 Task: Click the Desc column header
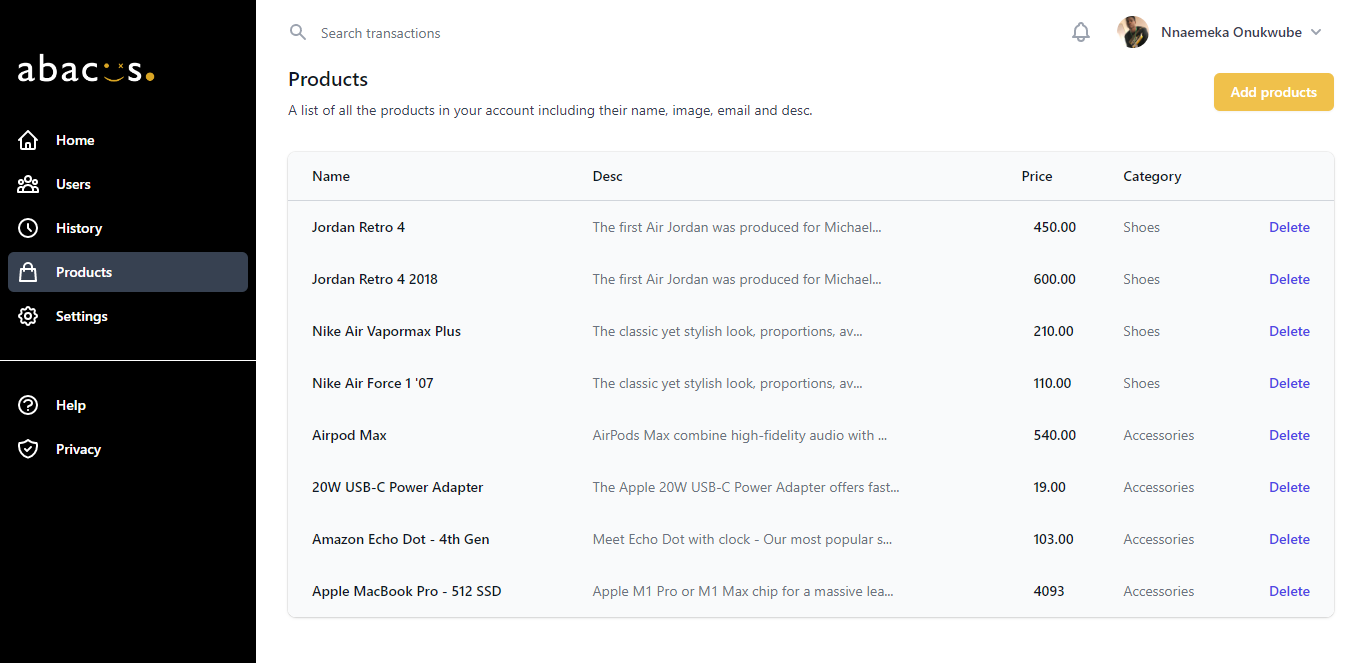pos(608,176)
